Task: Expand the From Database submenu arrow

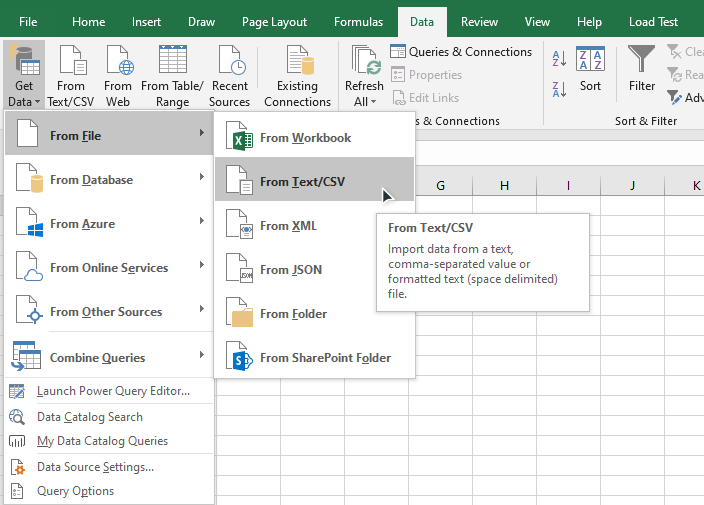Action: pos(202,176)
